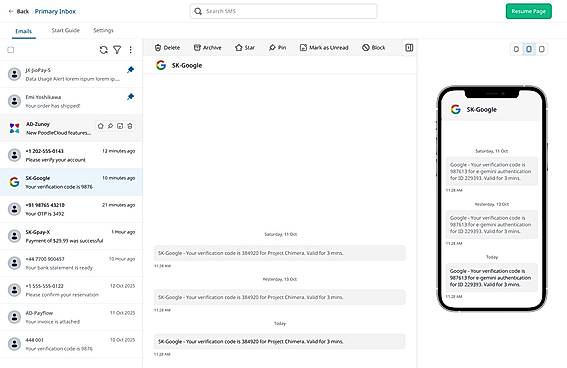567x368 pixels.
Task: Pin the open conversation
Action: (277, 48)
